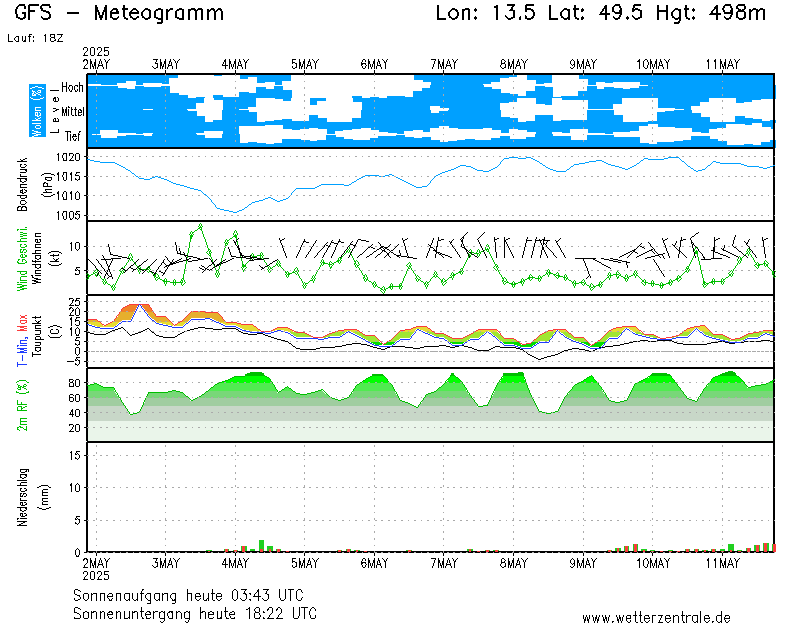Click the 'Sonnenaufgang heute 03:43 UTC' line

188,595
